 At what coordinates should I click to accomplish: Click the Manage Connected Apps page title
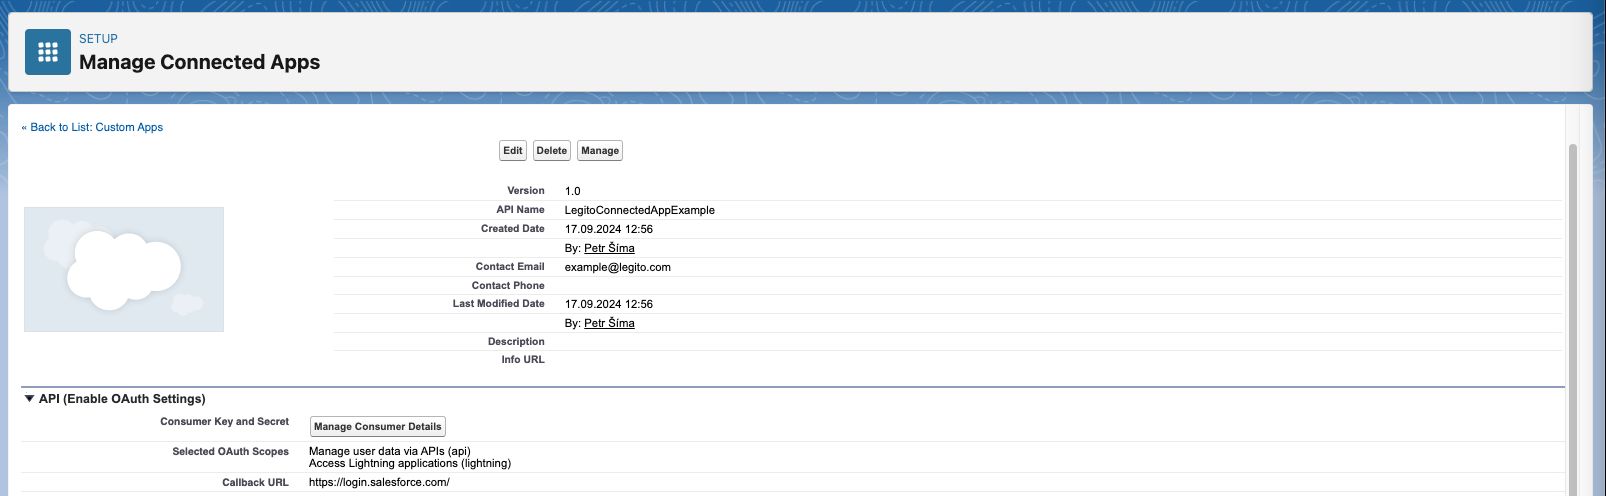pyautogui.click(x=200, y=62)
